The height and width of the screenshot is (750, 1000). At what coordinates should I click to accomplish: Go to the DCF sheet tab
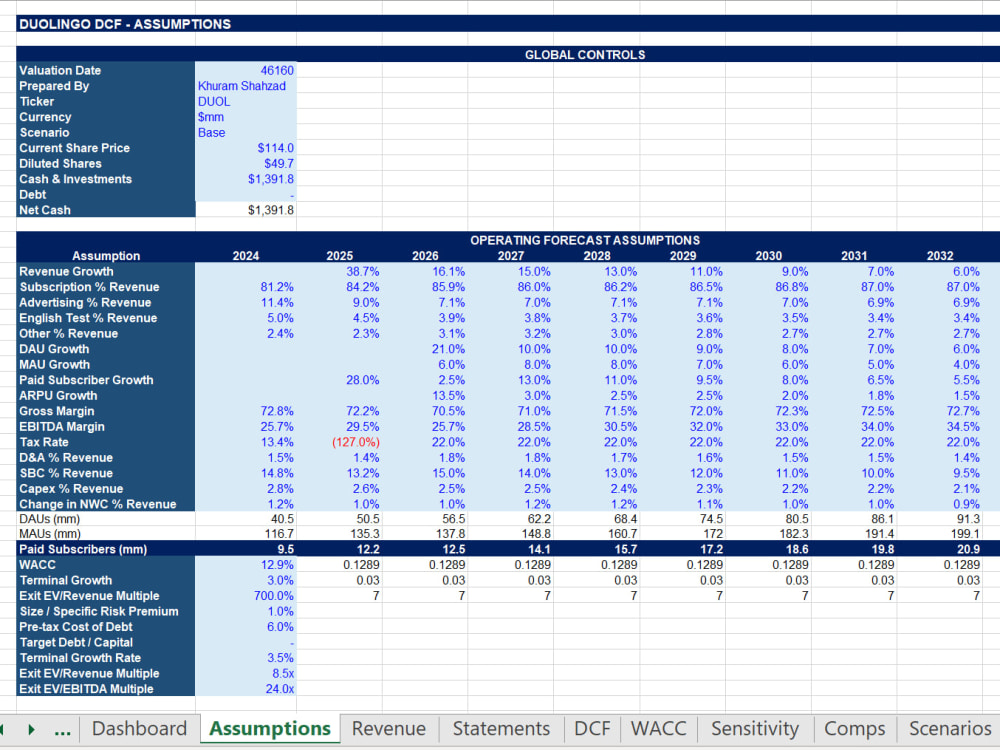click(592, 728)
